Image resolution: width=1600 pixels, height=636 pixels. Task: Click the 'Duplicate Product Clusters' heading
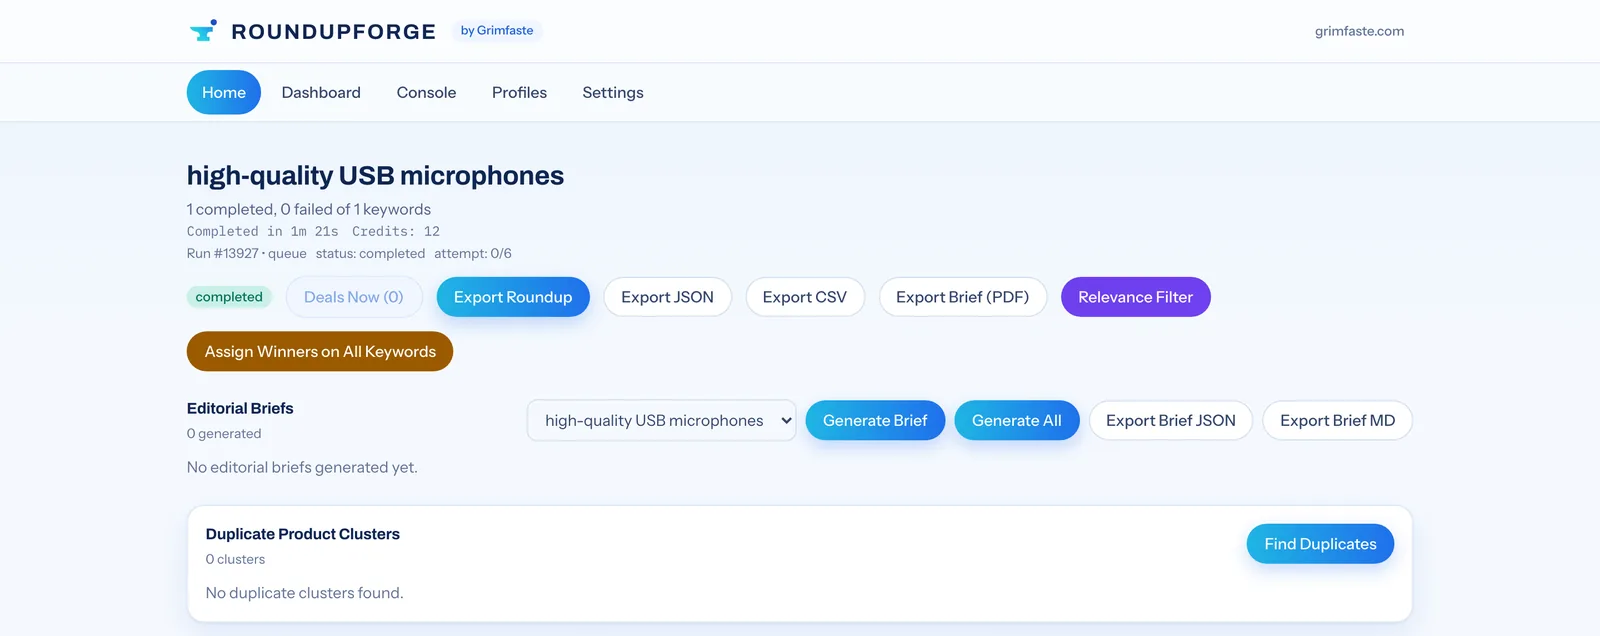click(x=303, y=534)
